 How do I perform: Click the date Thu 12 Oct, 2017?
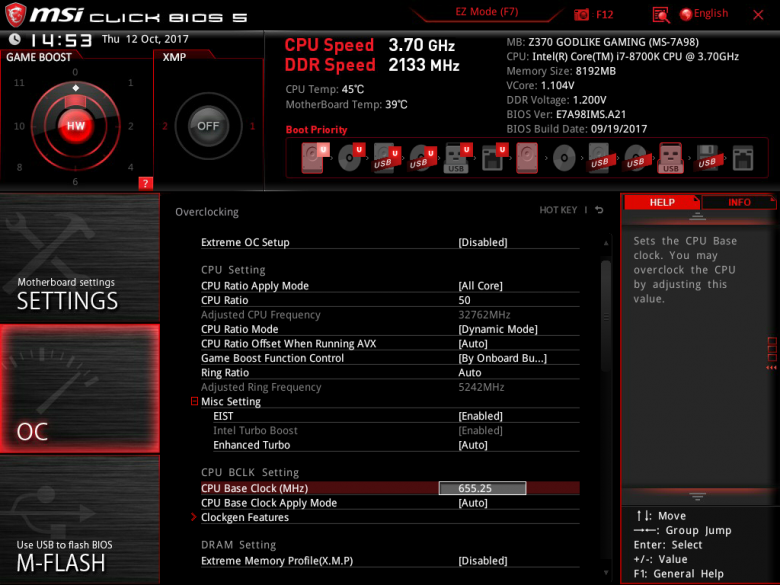coord(145,39)
